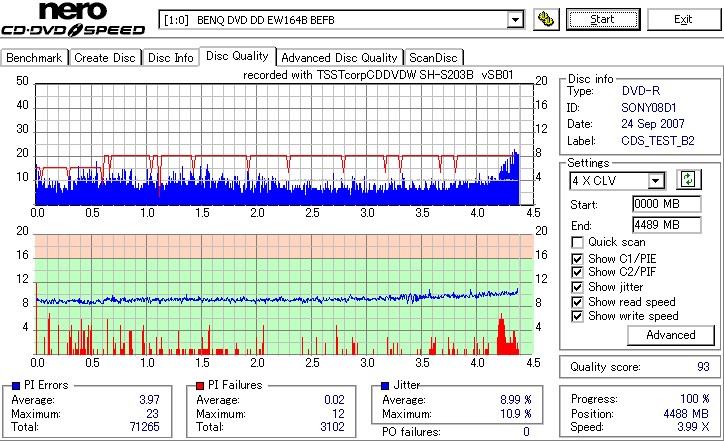Click the red PI Failures legend square
This screenshot has width=724, height=441.
200,386
